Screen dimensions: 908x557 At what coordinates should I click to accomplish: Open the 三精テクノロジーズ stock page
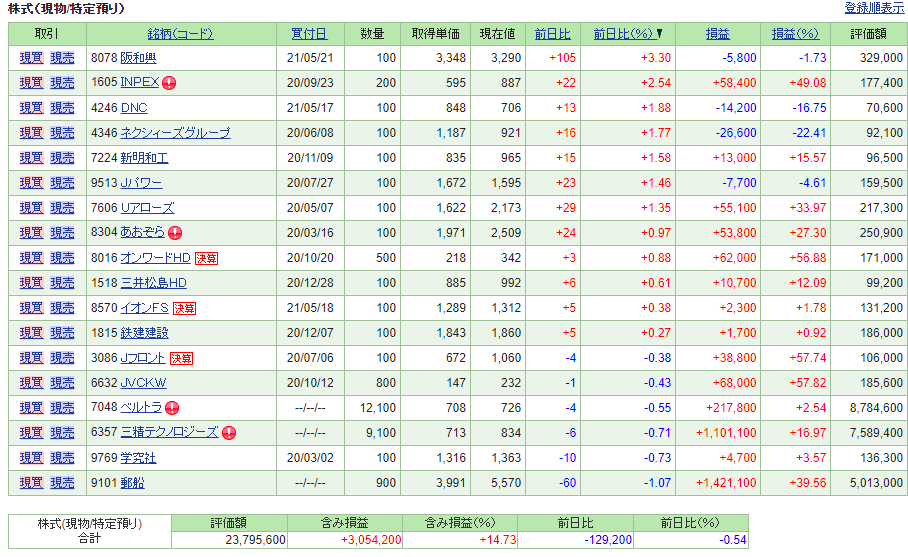tap(170, 433)
